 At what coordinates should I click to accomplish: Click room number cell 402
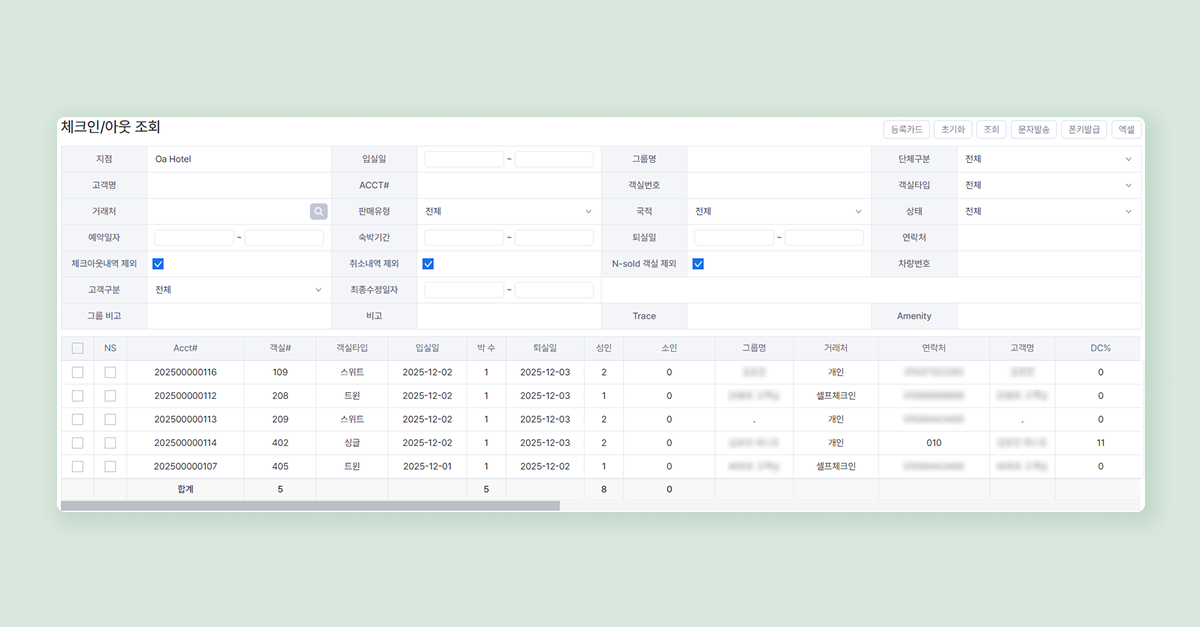click(x=280, y=442)
